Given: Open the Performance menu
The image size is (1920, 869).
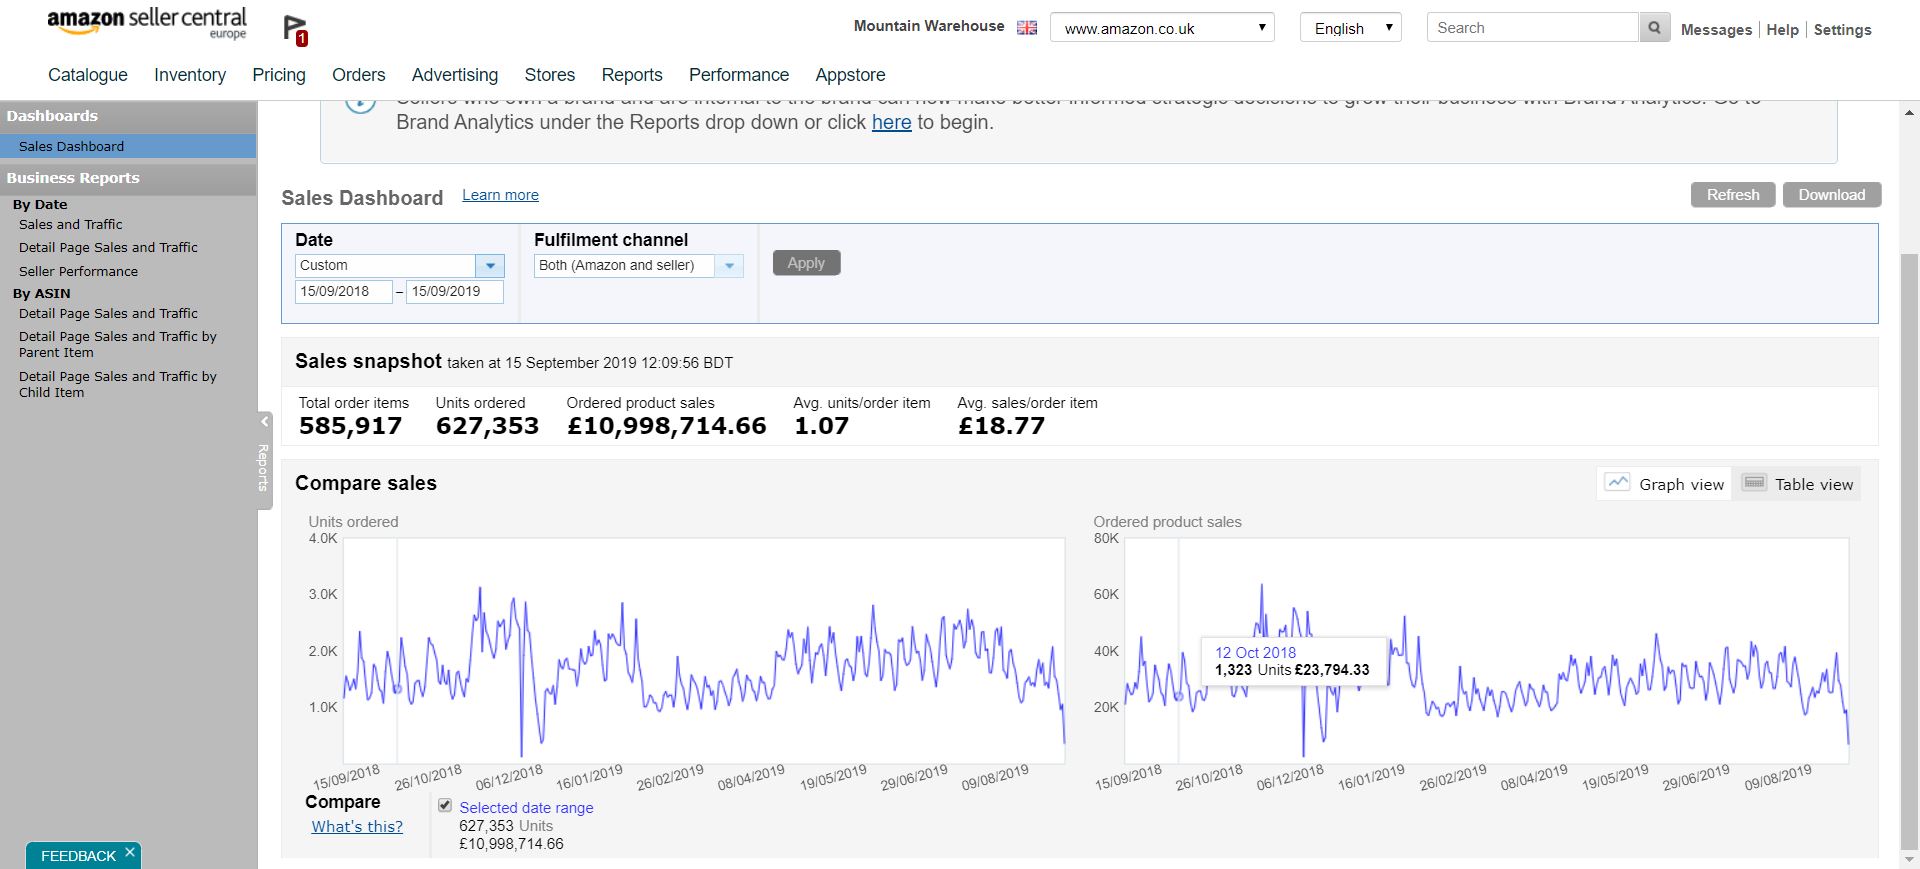Looking at the screenshot, I should 739,75.
